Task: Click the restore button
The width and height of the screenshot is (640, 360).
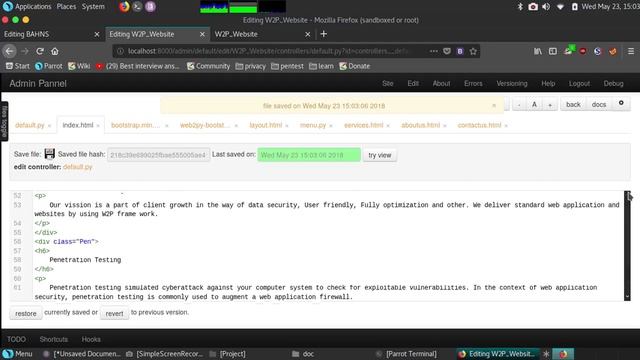Action: [26, 313]
